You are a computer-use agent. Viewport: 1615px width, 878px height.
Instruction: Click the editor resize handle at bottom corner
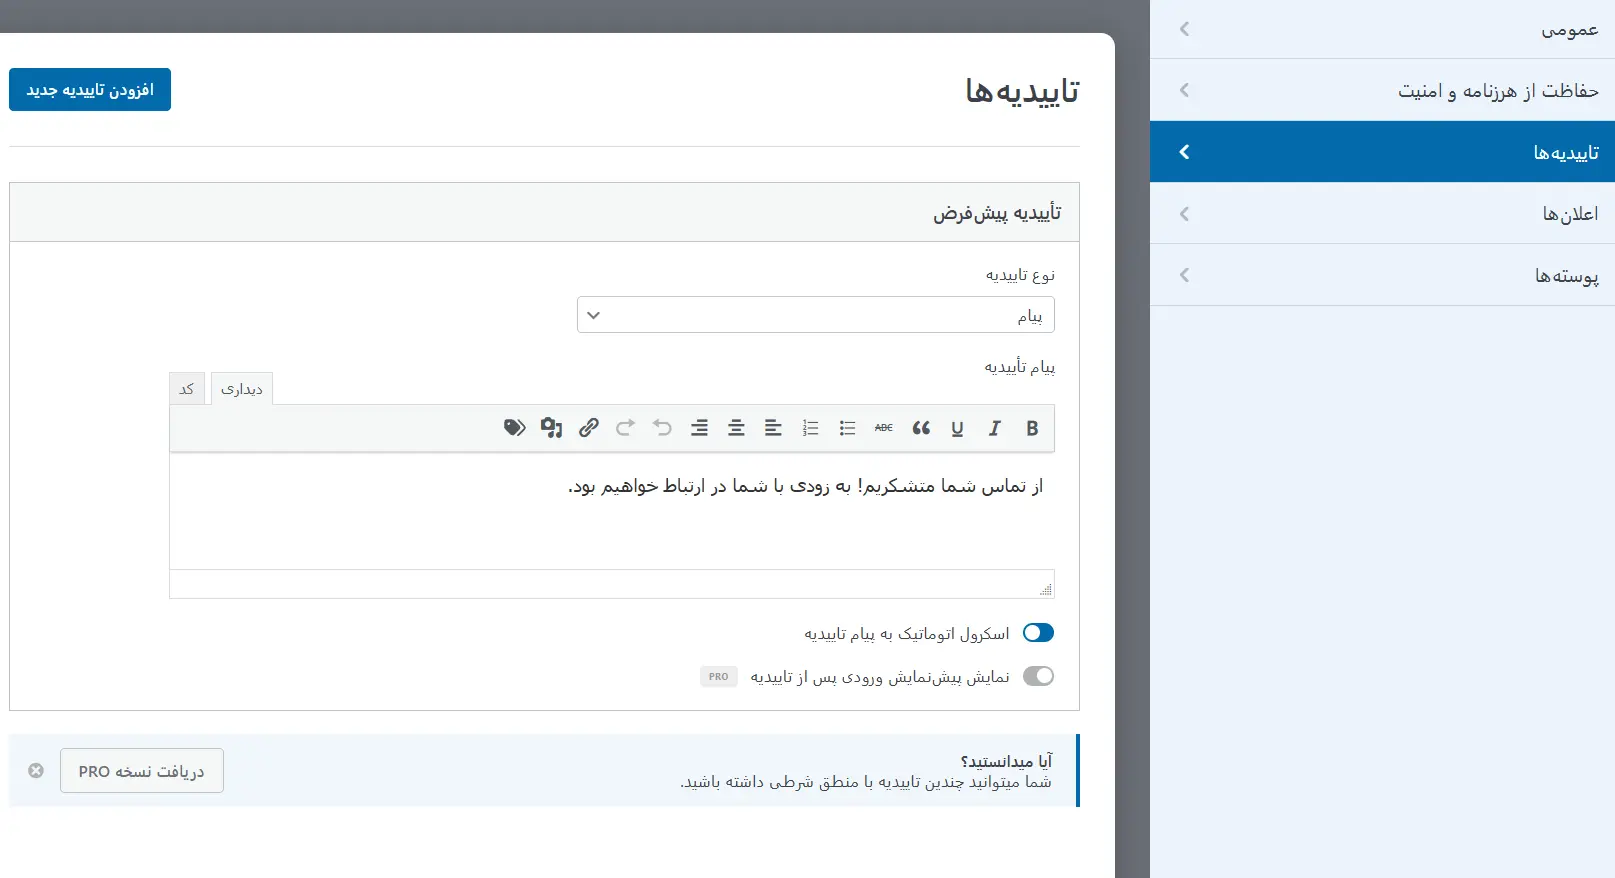[1046, 589]
